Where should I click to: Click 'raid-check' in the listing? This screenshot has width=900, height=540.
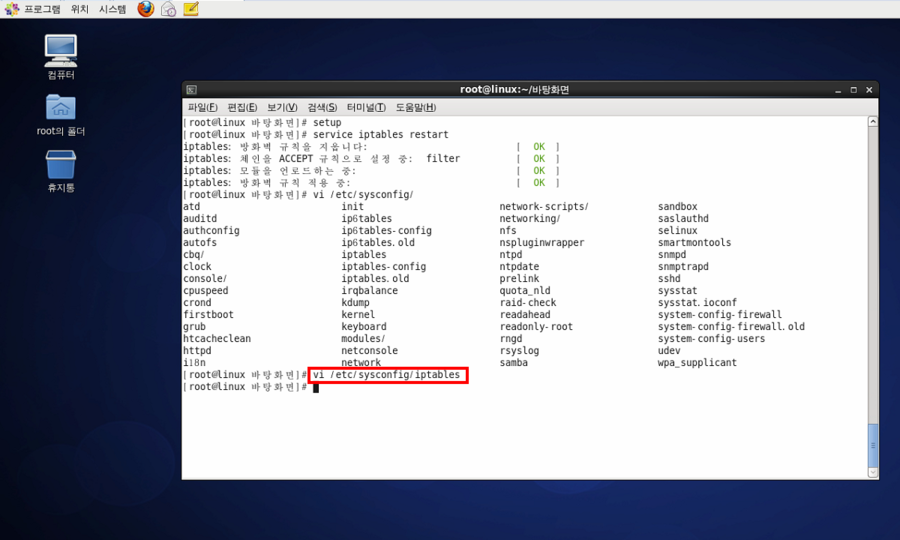click(528, 302)
